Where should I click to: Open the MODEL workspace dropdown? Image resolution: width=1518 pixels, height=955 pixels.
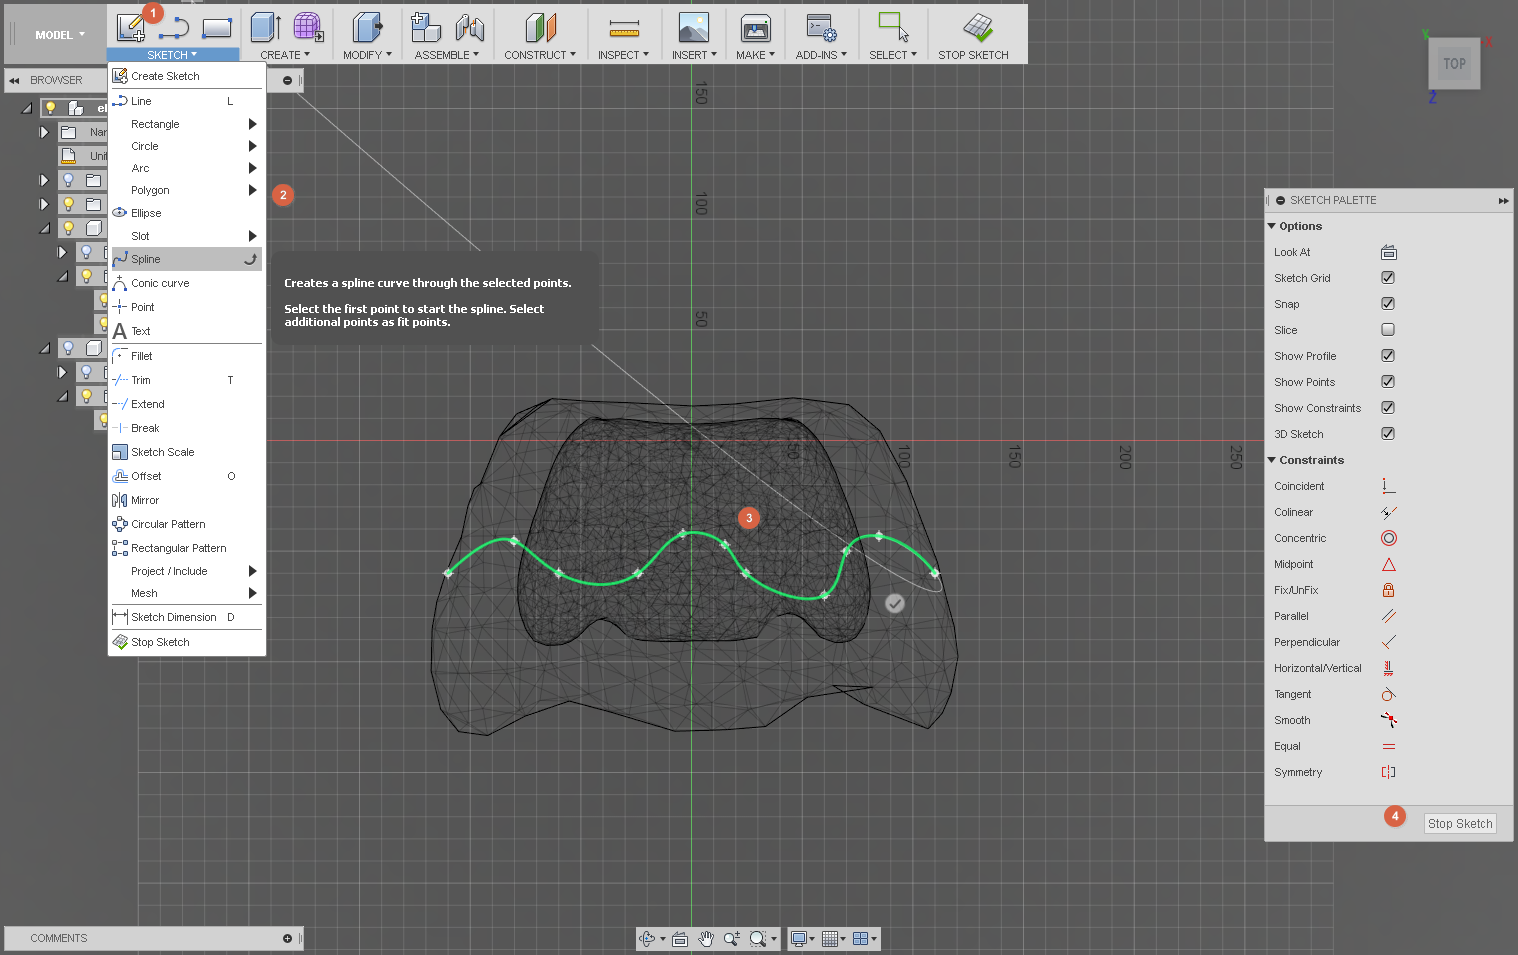(59, 35)
